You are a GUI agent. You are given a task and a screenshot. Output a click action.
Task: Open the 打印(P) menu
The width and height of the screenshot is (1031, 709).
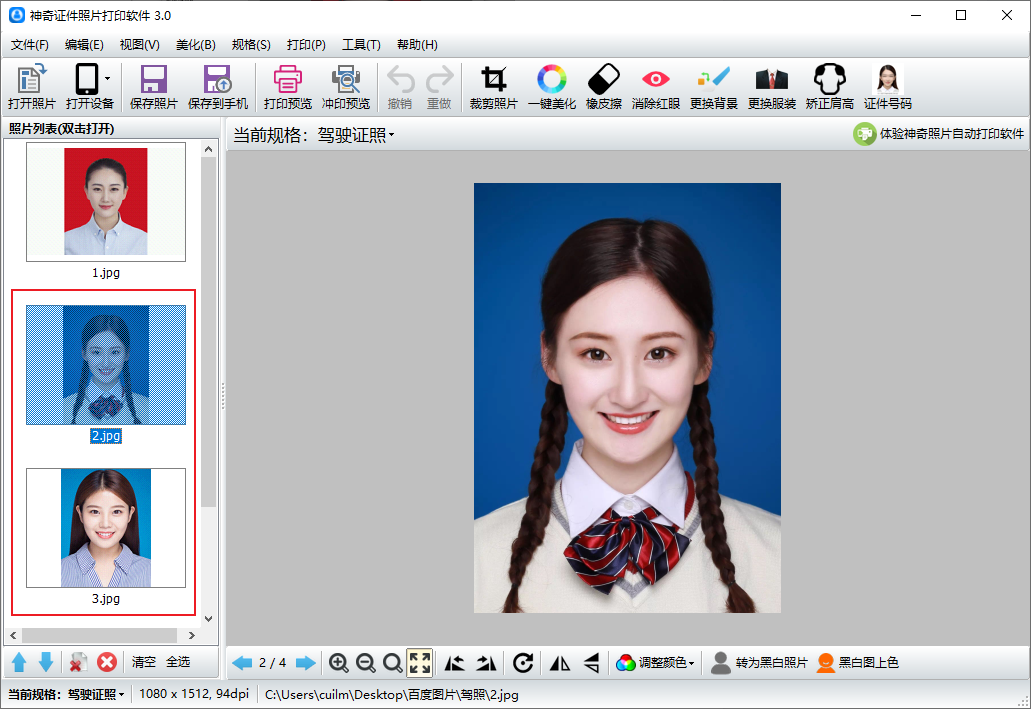(x=306, y=45)
